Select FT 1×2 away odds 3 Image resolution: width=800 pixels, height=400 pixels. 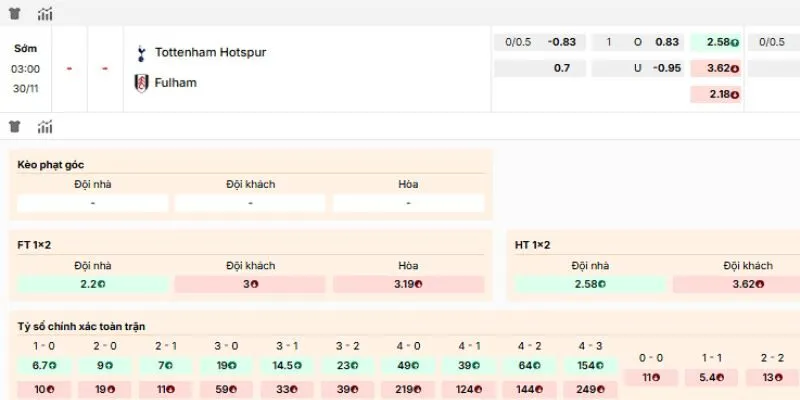(250, 284)
